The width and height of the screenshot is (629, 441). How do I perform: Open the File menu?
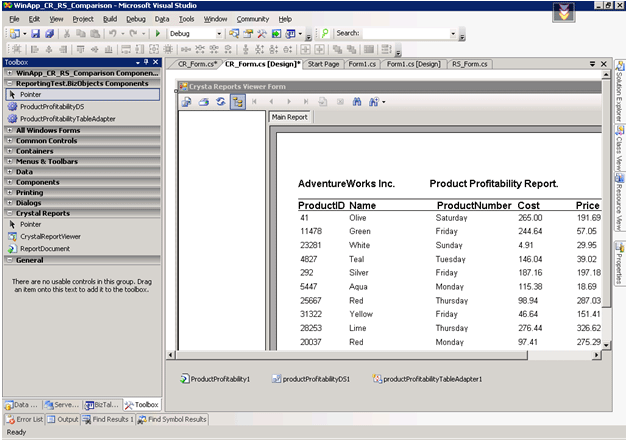tap(14, 19)
